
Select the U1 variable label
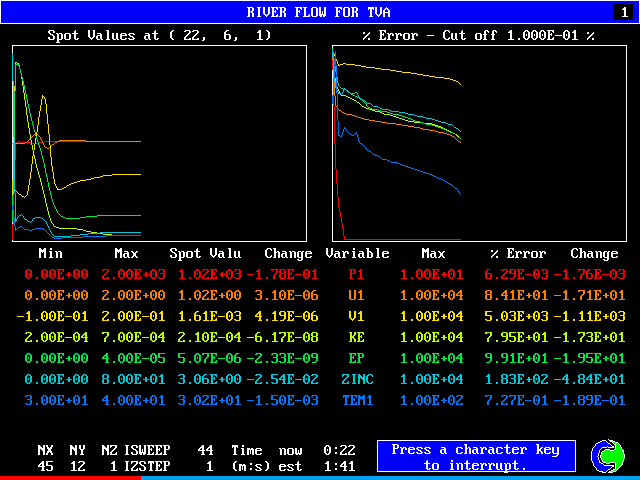pos(356,294)
